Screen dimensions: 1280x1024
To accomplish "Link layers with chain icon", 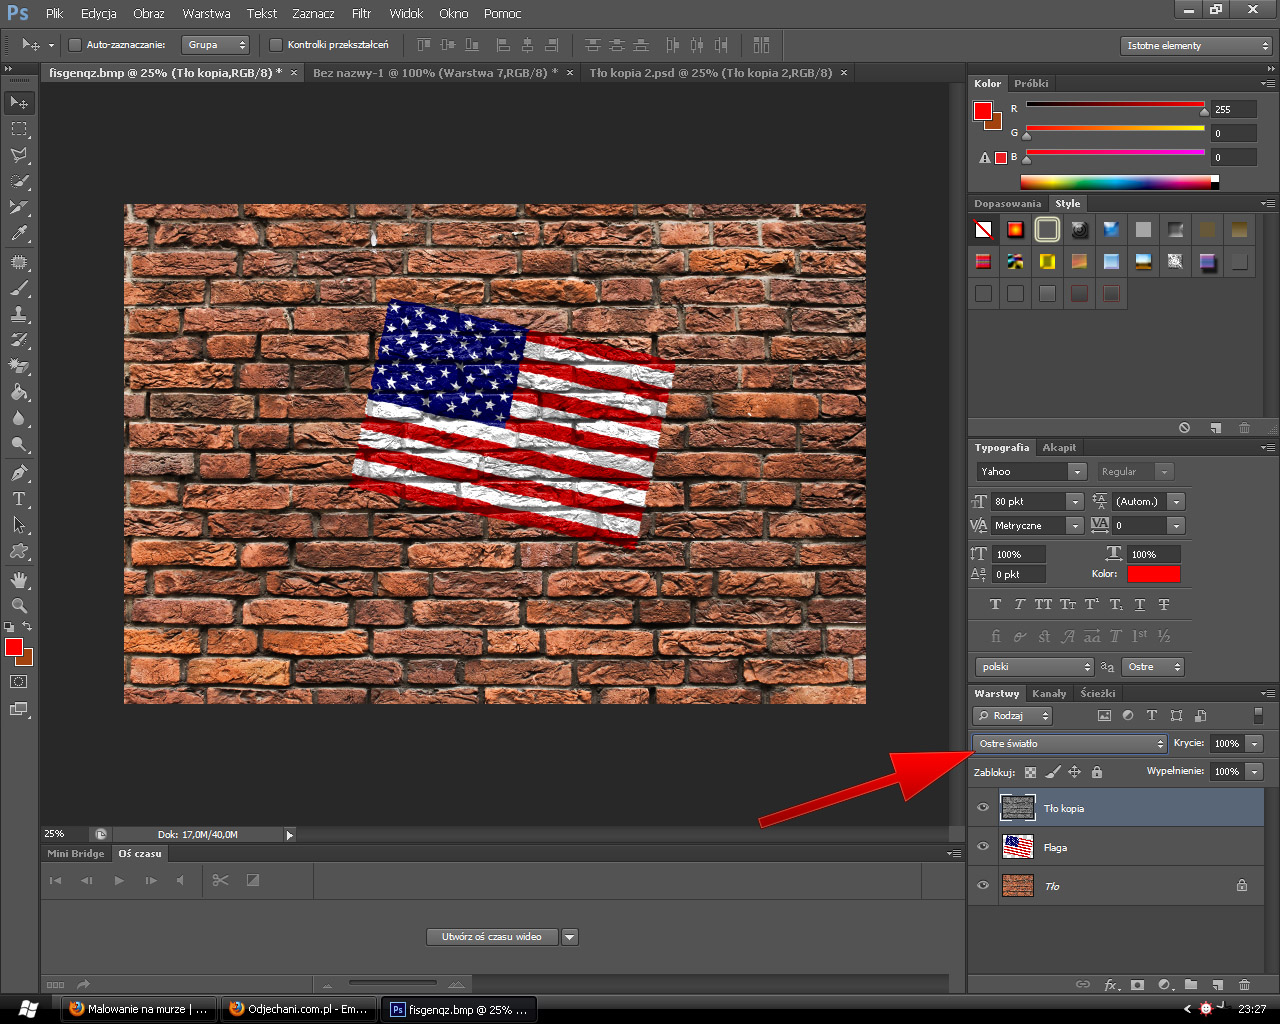I will pos(1083,985).
